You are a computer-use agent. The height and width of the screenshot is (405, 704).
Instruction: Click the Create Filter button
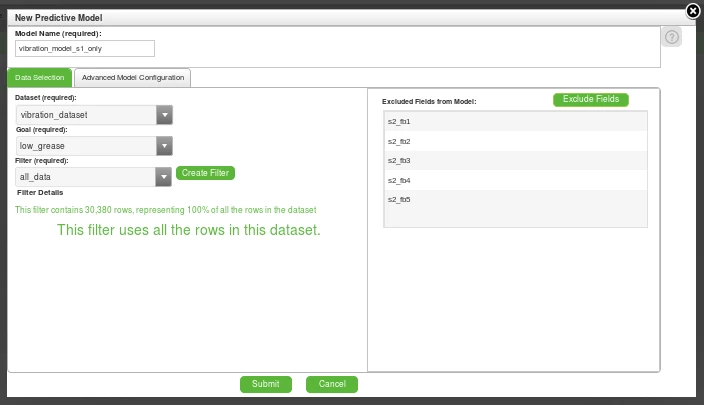click(205, 173)
